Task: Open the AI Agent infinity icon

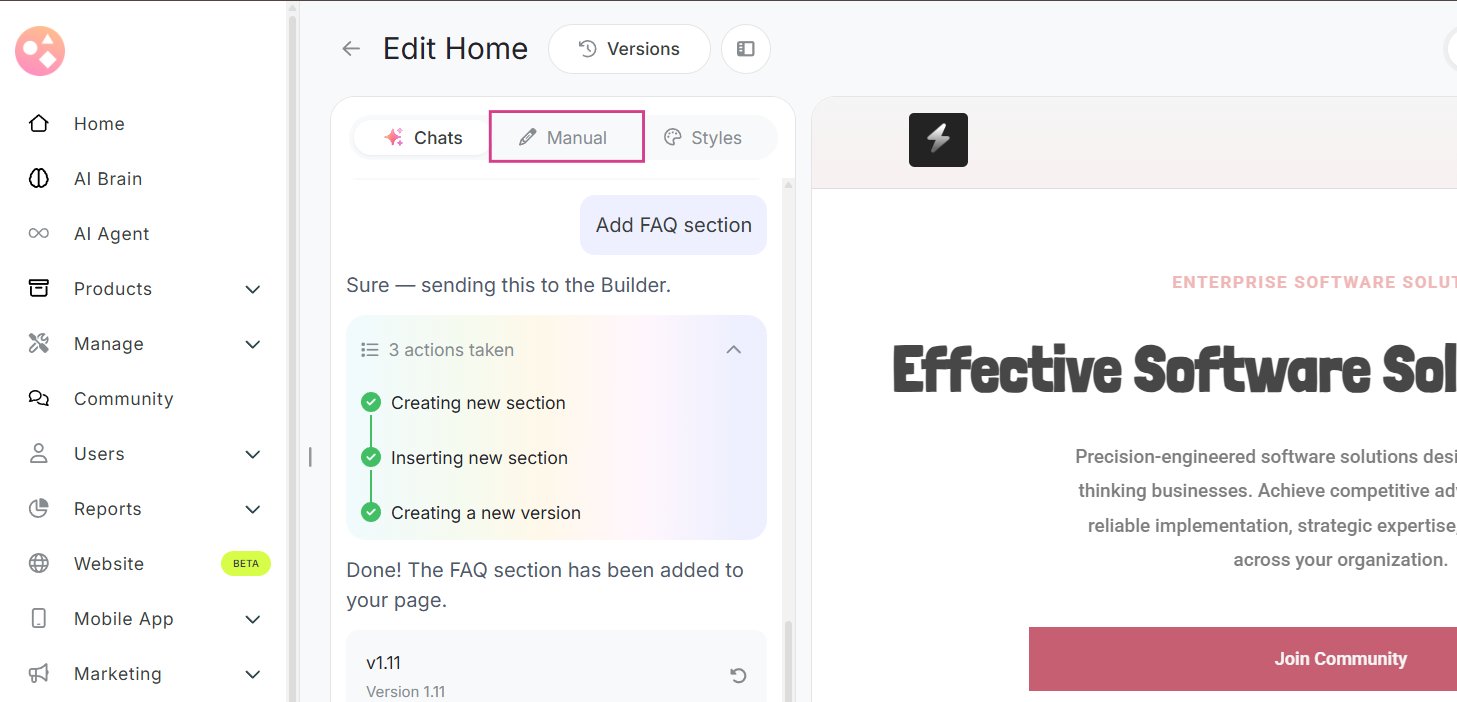Action: coord(39,234)
